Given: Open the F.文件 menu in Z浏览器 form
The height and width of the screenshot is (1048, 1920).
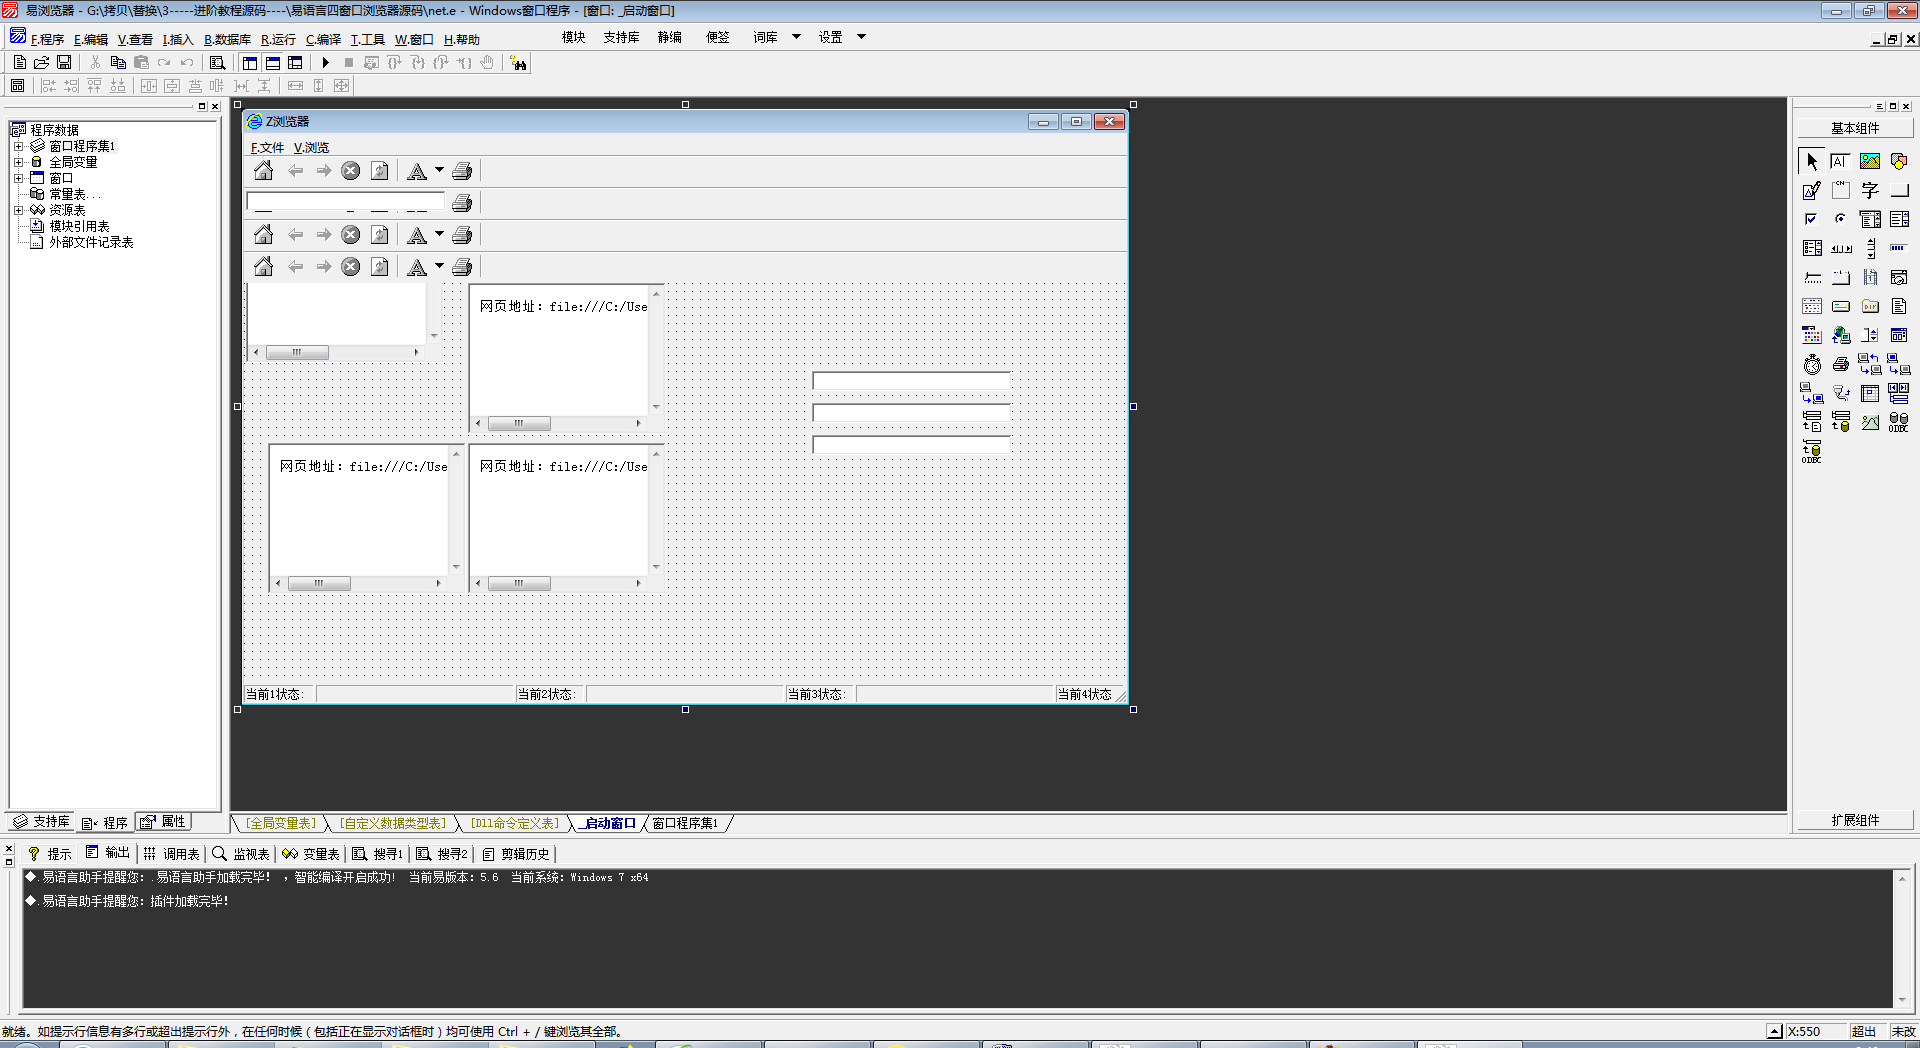Looking at the screenshot, I should click(x=267, y=147).
